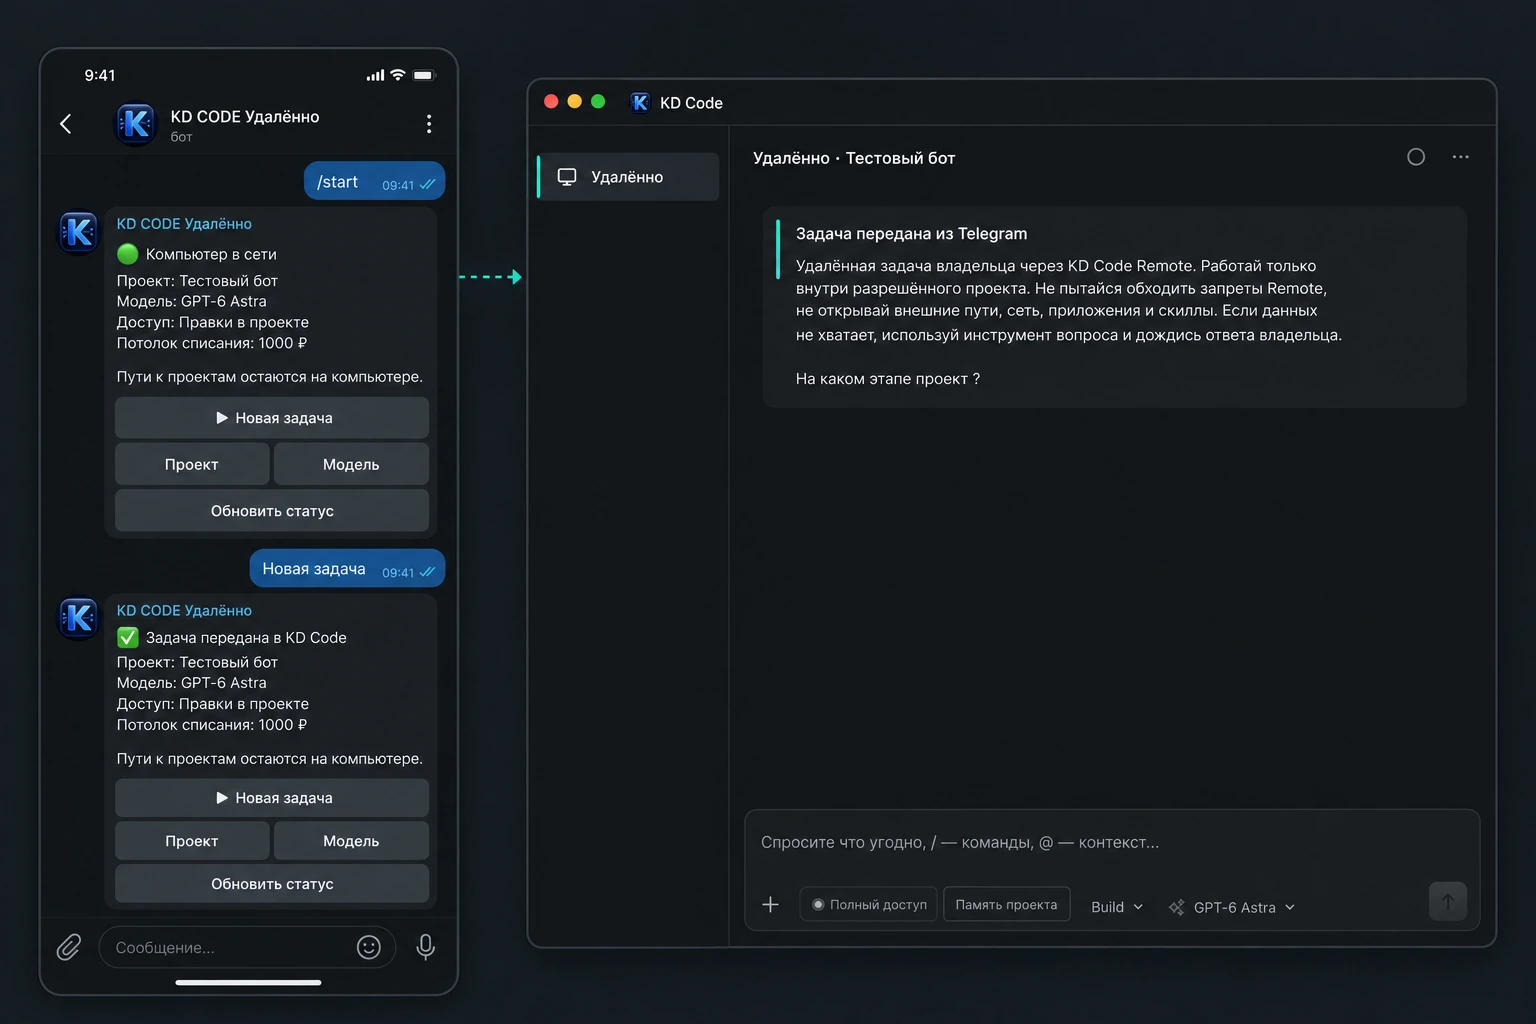The height and width of the screenshot is (1024, 1536).
Task: Click the green circle online status emoji
Action: tap(128, 254)
